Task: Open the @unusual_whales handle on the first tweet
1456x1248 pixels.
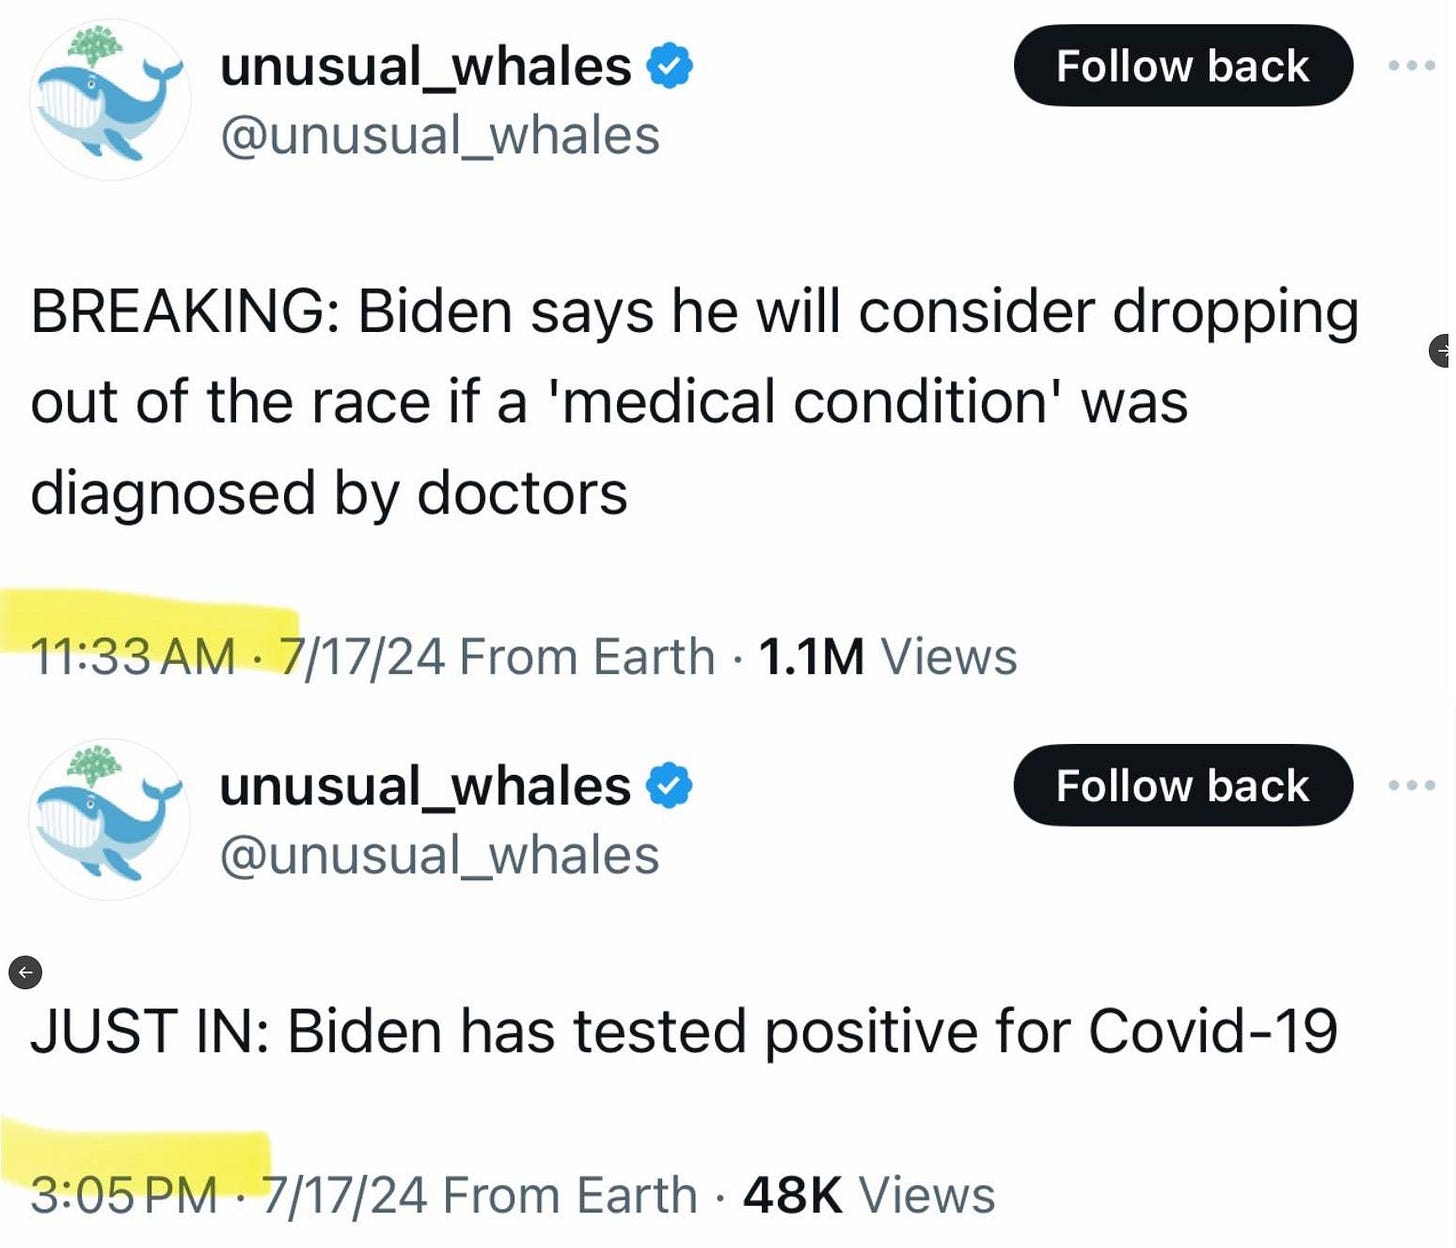Action: [x=440, y=136]
